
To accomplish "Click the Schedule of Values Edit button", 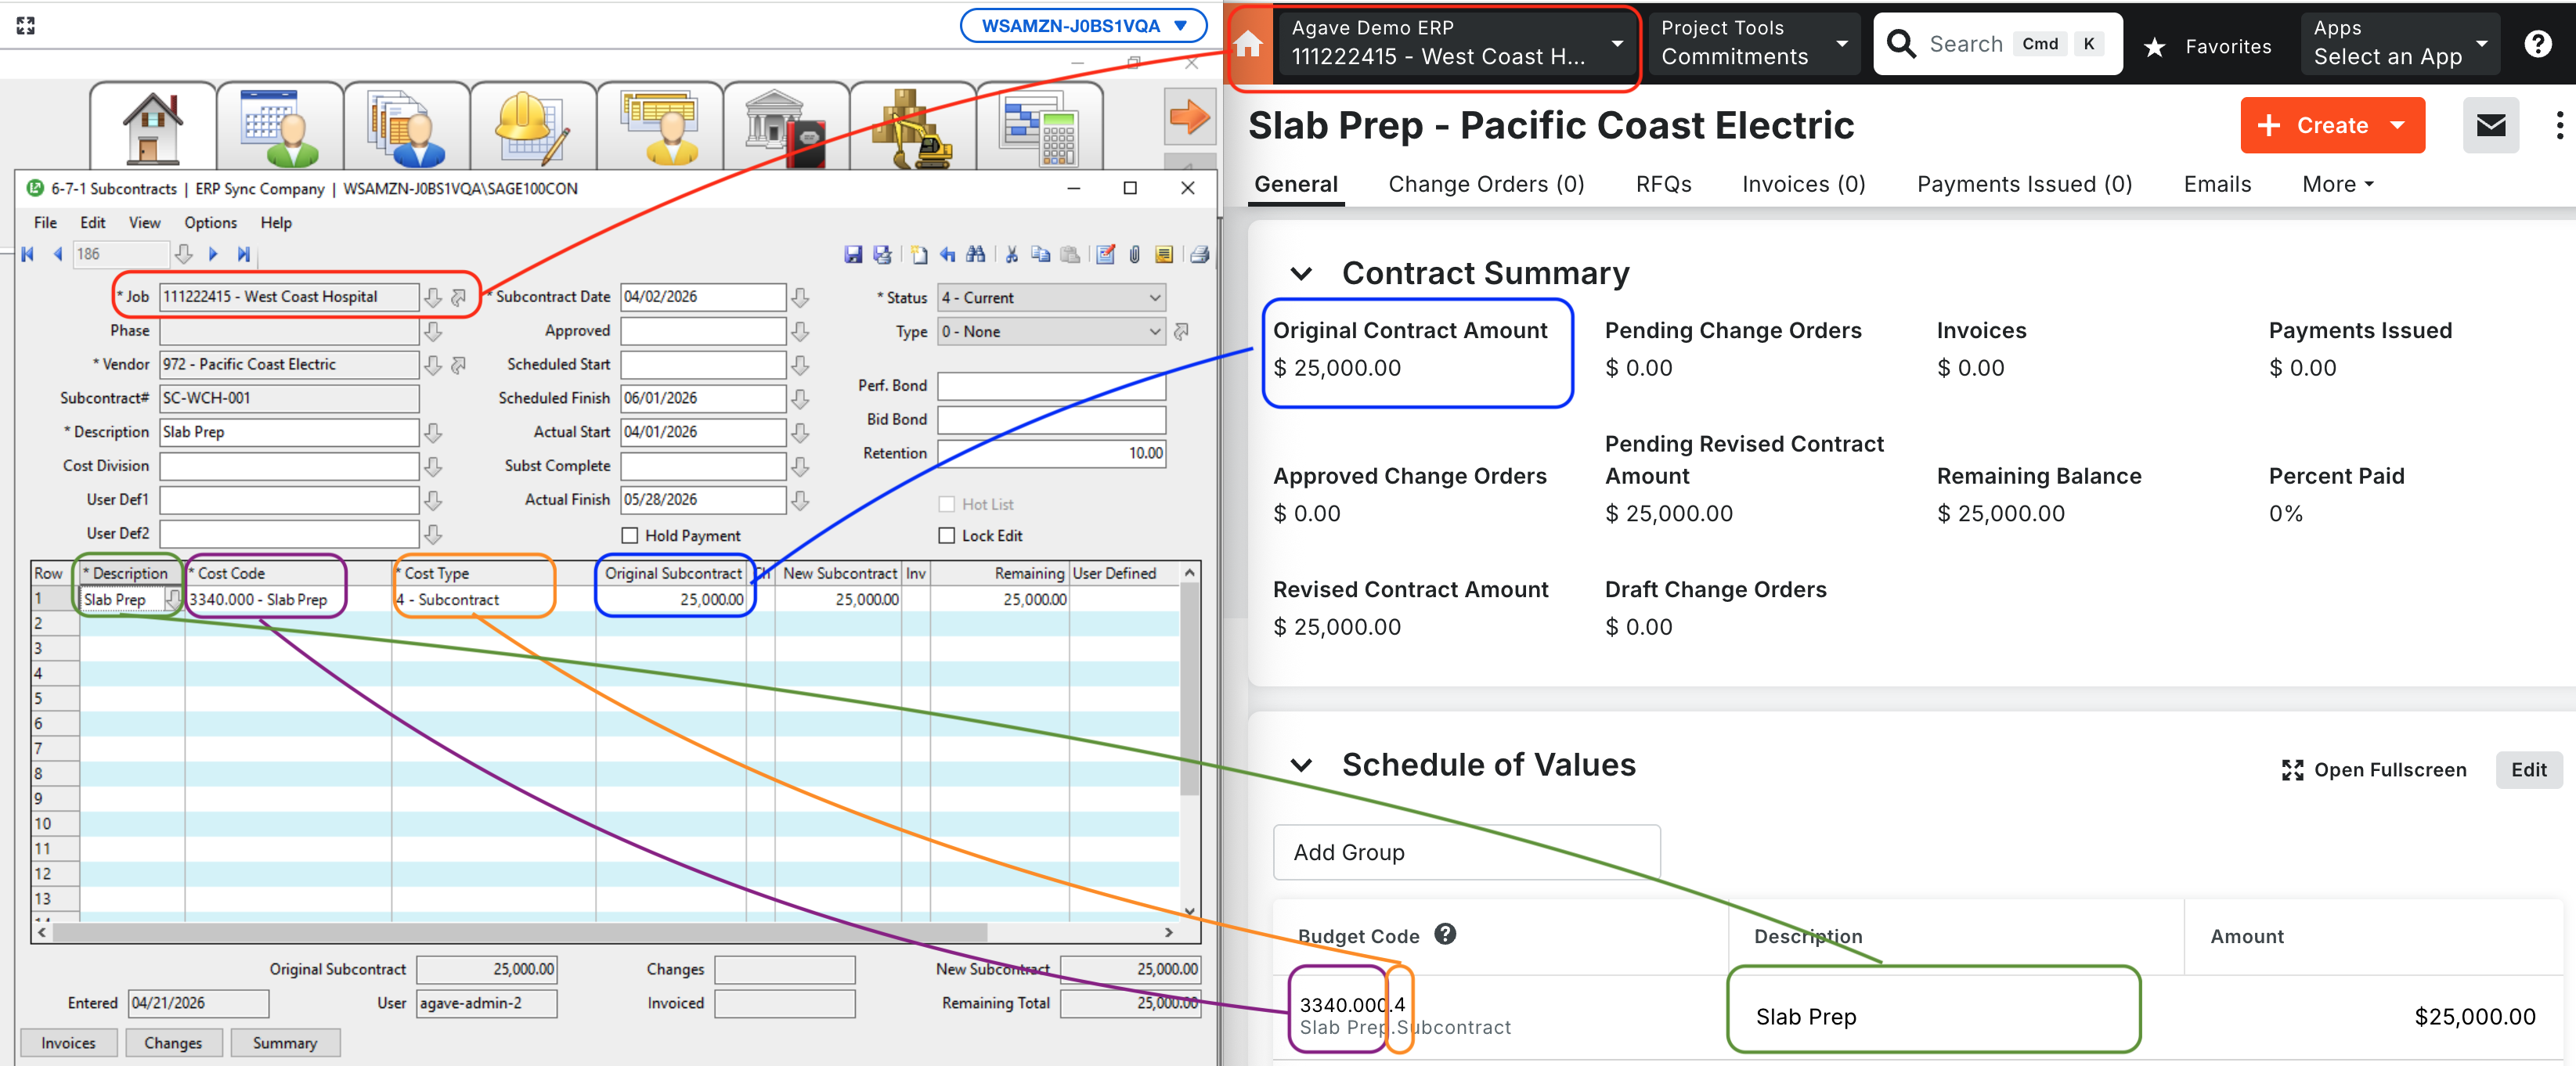I will (x=2528, y=769).
